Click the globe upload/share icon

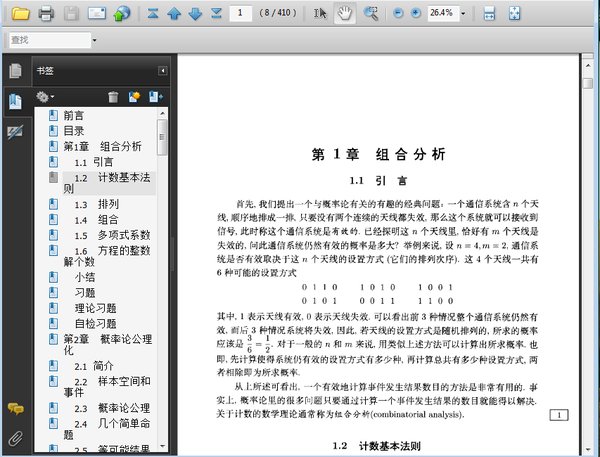point(122,13)
